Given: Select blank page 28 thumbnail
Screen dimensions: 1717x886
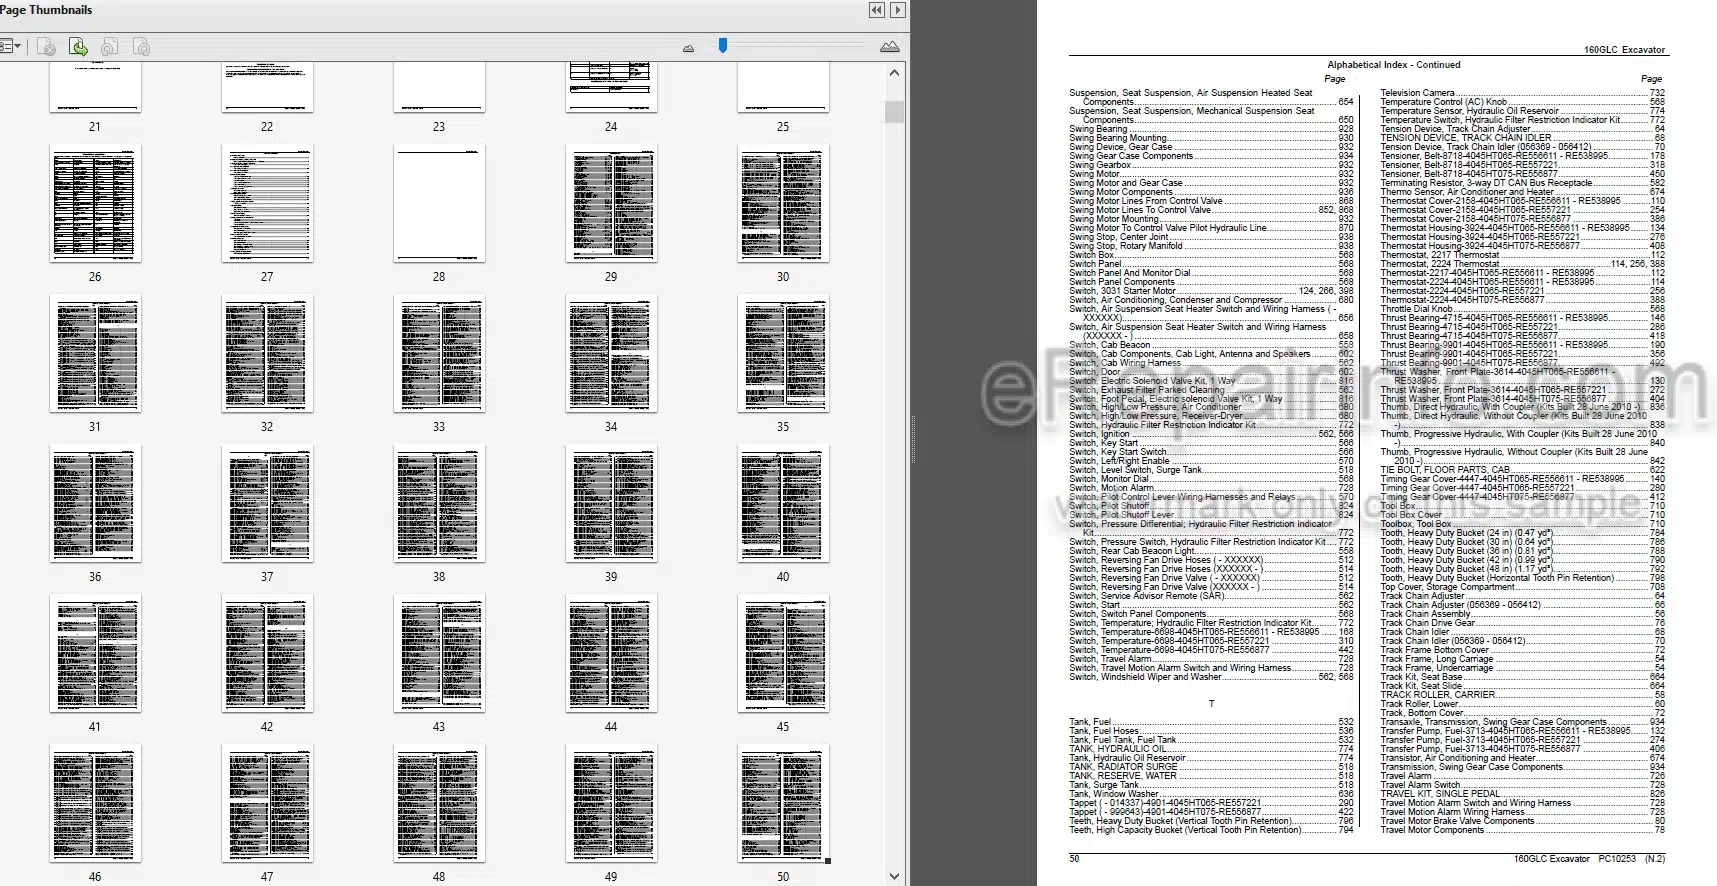Looking at the screenshot, I should (439, 204).
